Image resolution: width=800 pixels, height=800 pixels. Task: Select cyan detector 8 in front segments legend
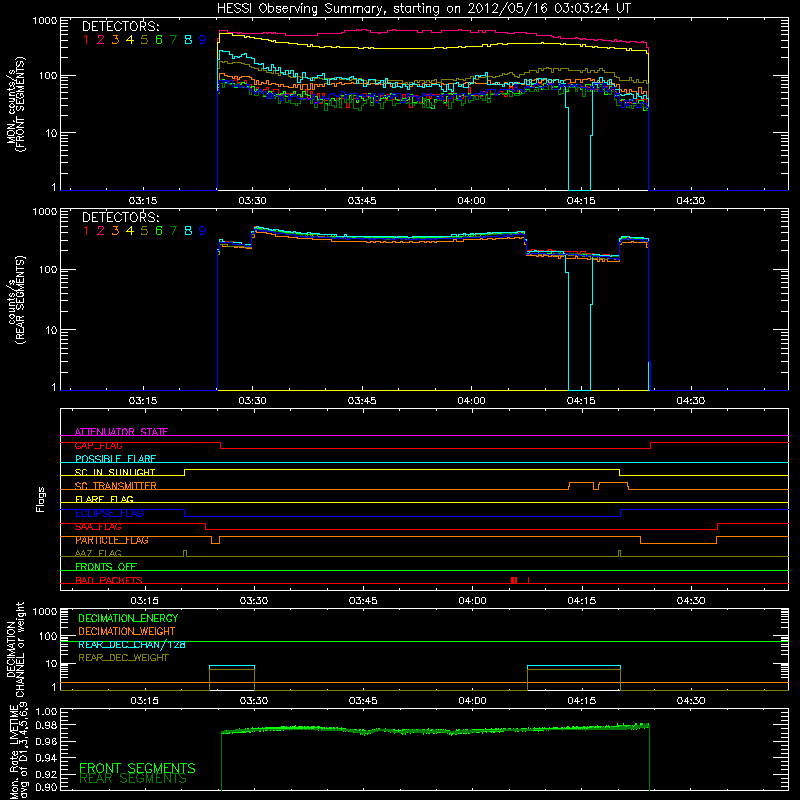[x=188, y=40]
